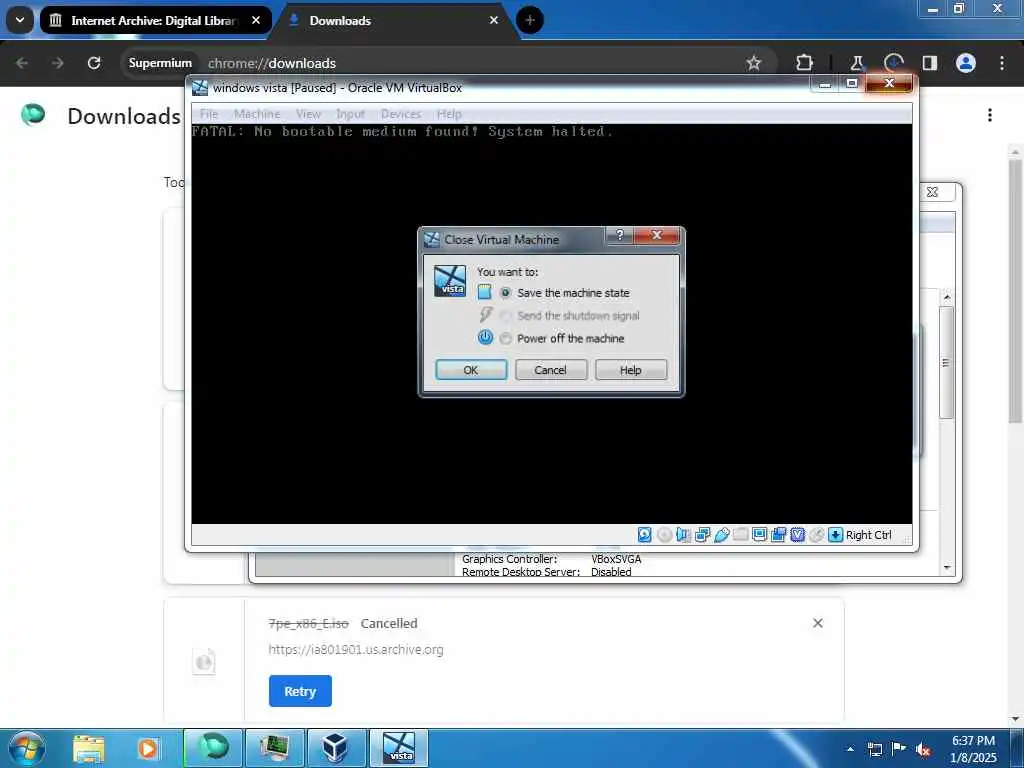This screenshot has width=1024, height=768.
Task: Click the recording indicator in VM status bar
Action: pos(778,535)
